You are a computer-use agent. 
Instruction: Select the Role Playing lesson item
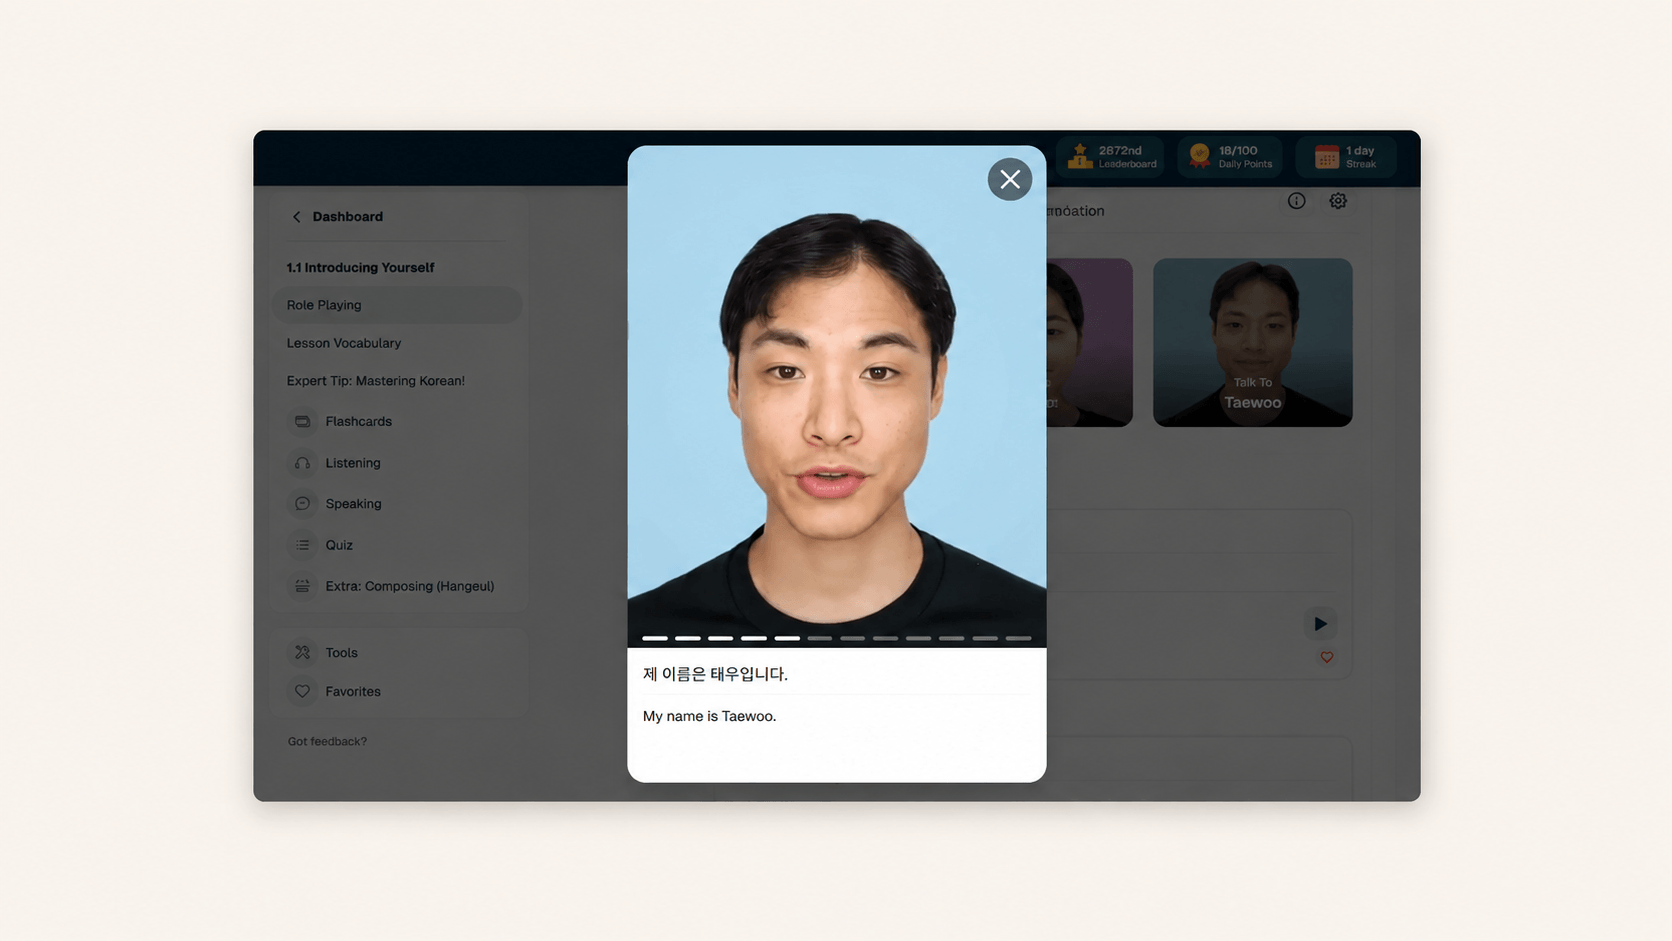click(397, 305)
